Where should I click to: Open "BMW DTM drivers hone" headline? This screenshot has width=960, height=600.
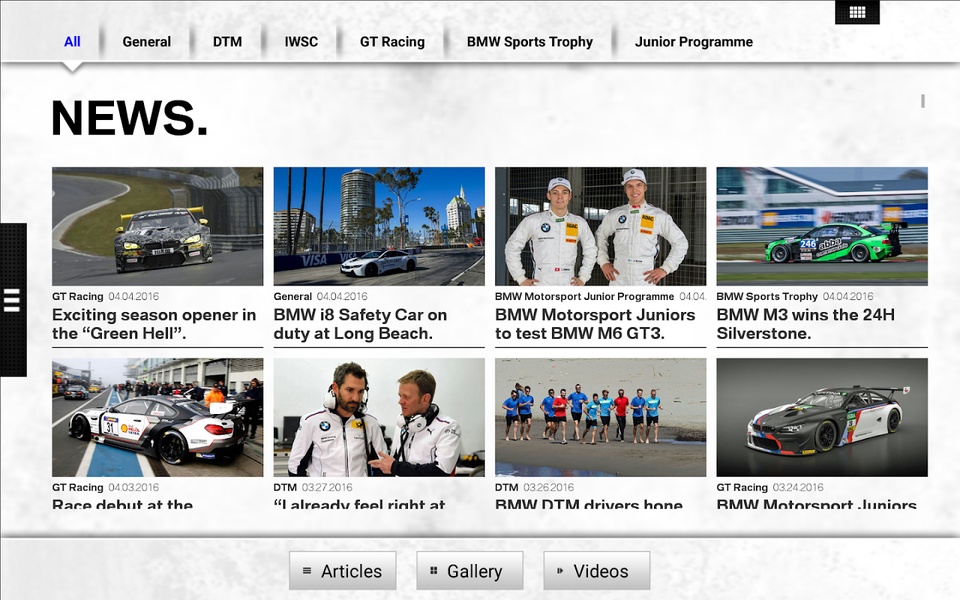(589, 503)
